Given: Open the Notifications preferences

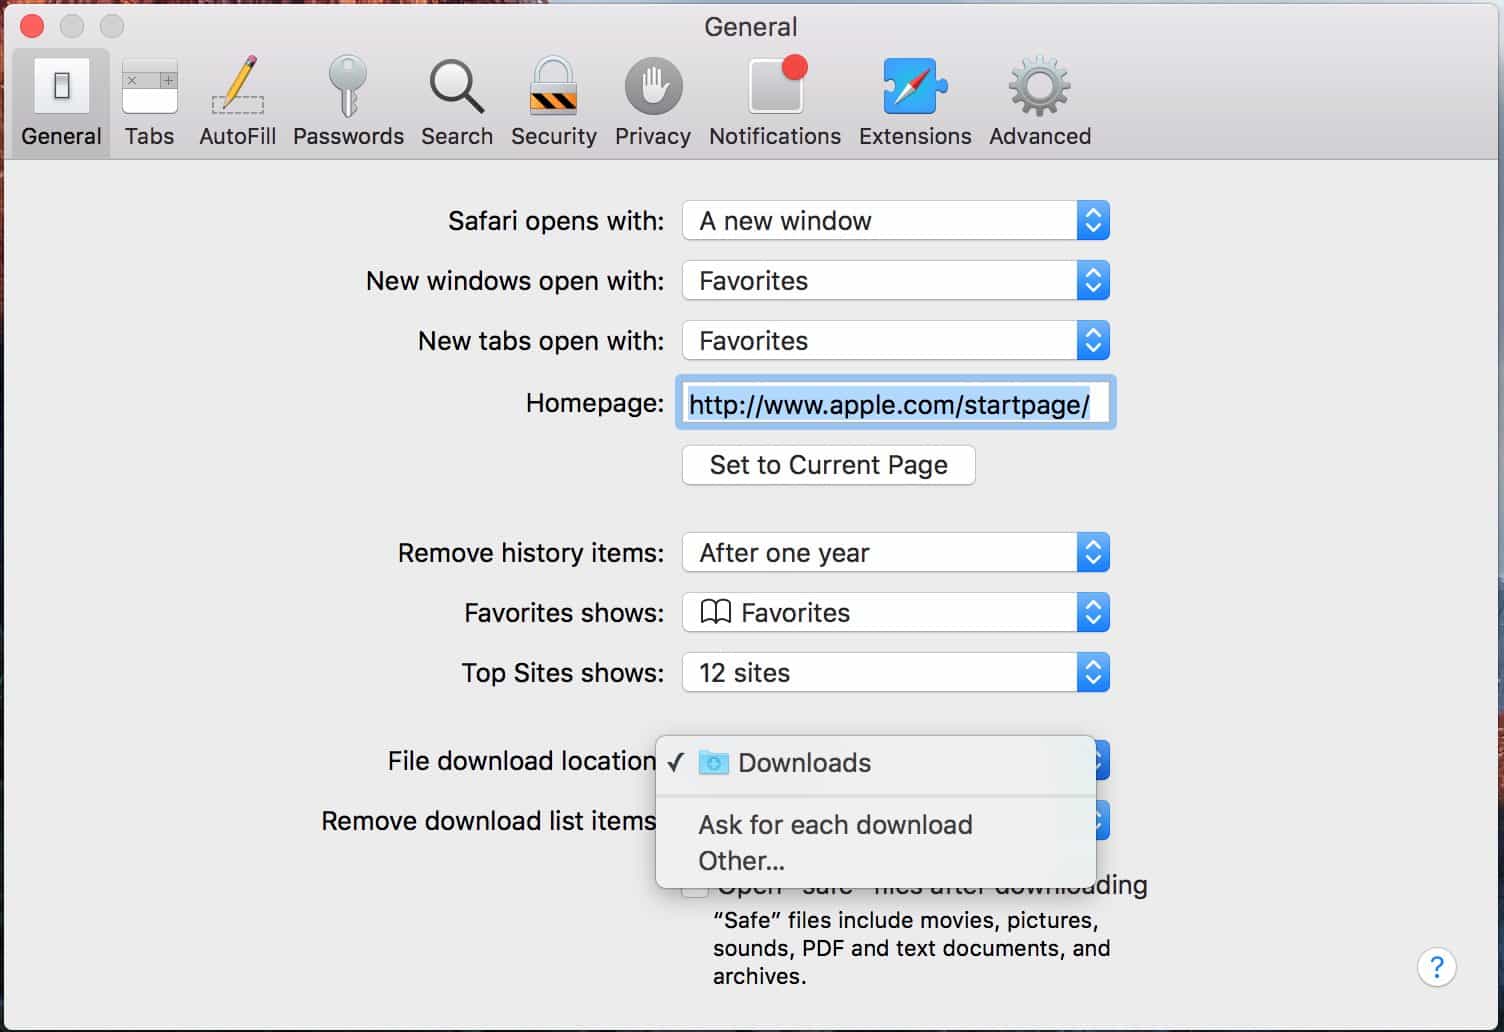Looking at the screenshot, I should point(774,100).
